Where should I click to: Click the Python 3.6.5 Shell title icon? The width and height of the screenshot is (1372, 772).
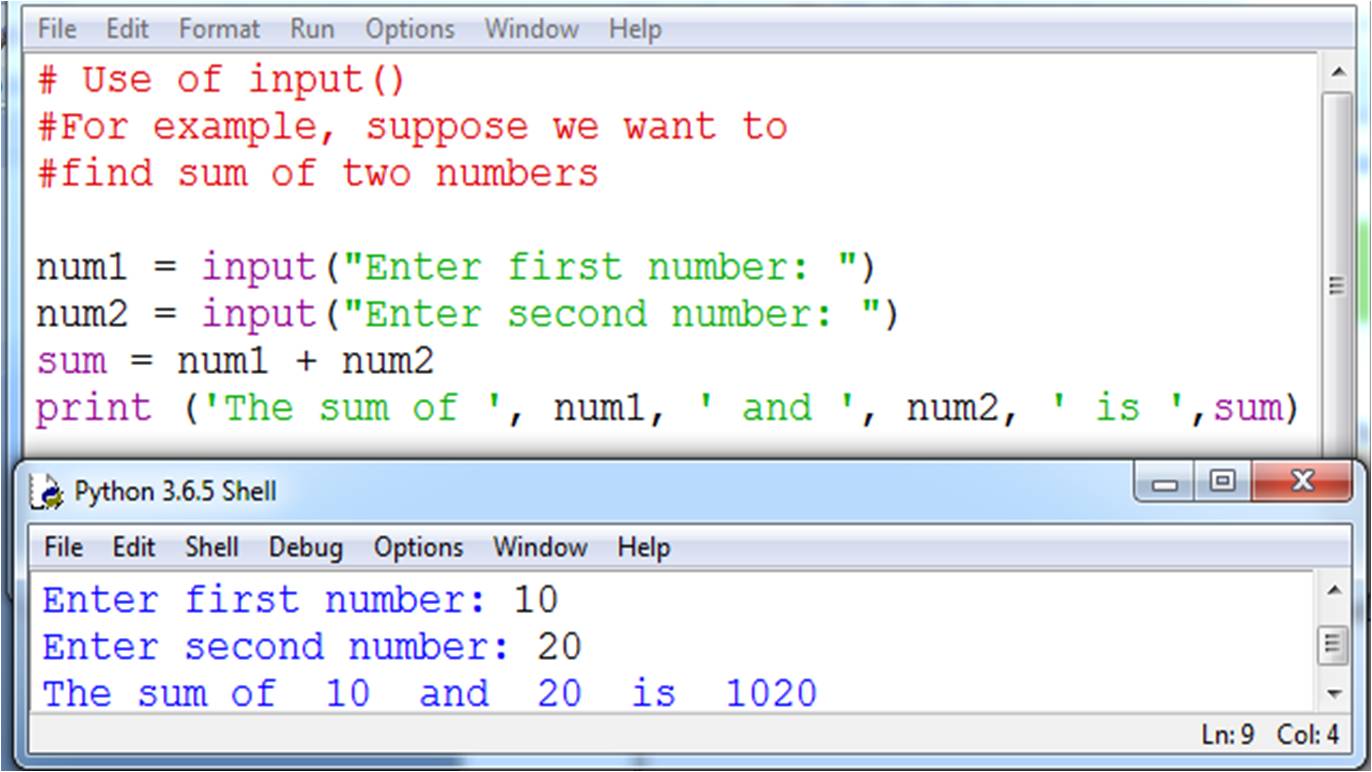(46, 491)
